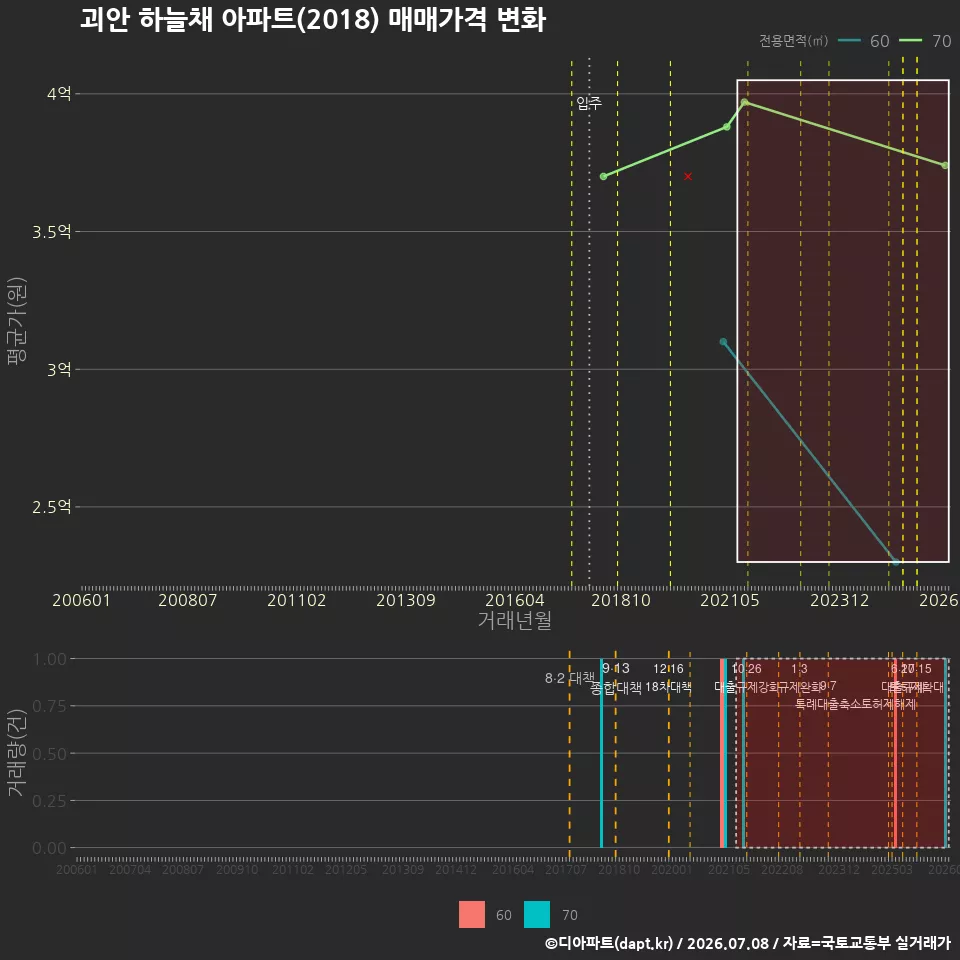Click 202105 on the price chart x-axis
Image resolution: width=960 pixels, height=960 pixels.
pos(730,600)
